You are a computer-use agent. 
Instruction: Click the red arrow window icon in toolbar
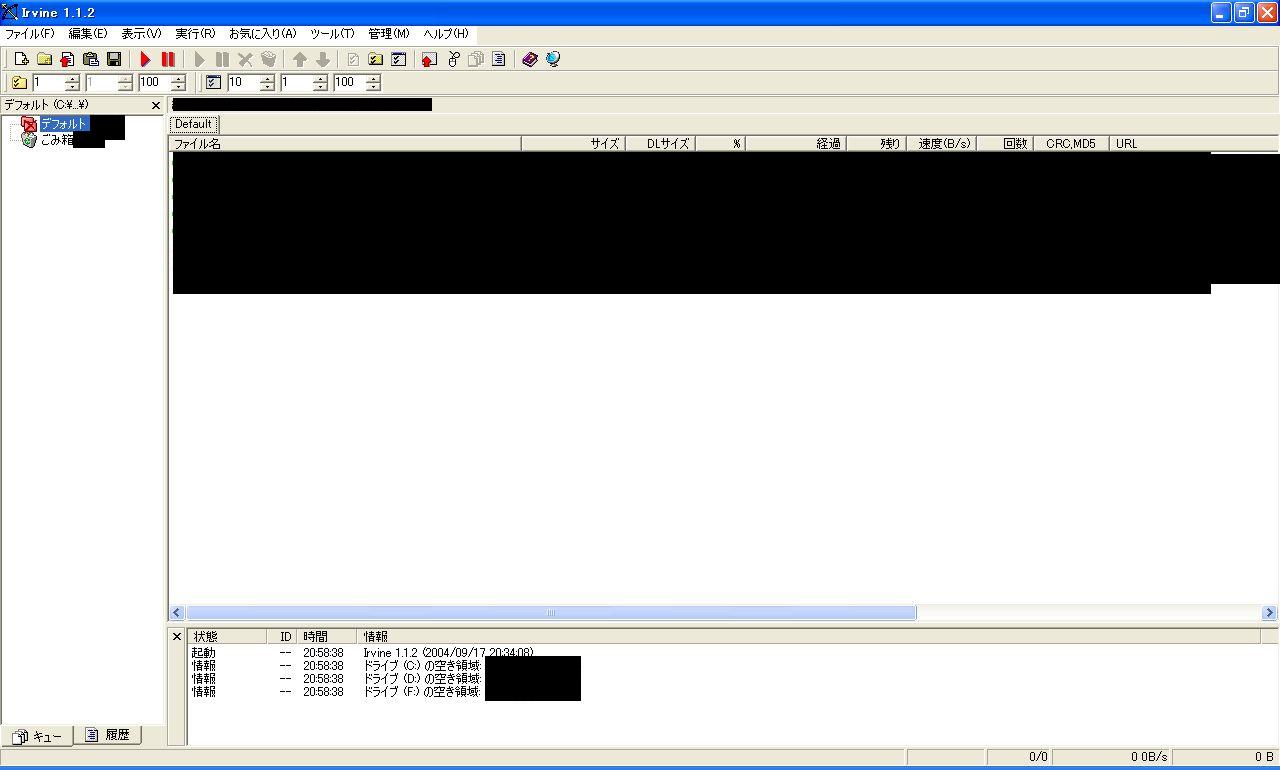click(x=429, y=60)
